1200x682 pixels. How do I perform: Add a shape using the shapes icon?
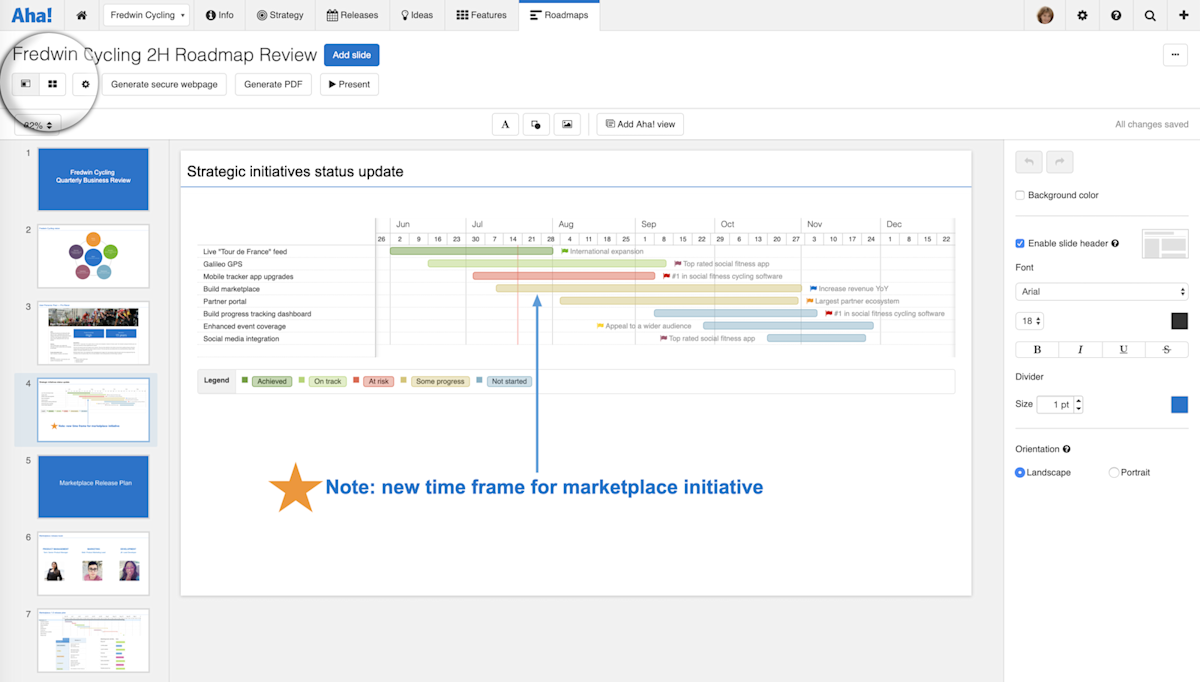point(536,124)
